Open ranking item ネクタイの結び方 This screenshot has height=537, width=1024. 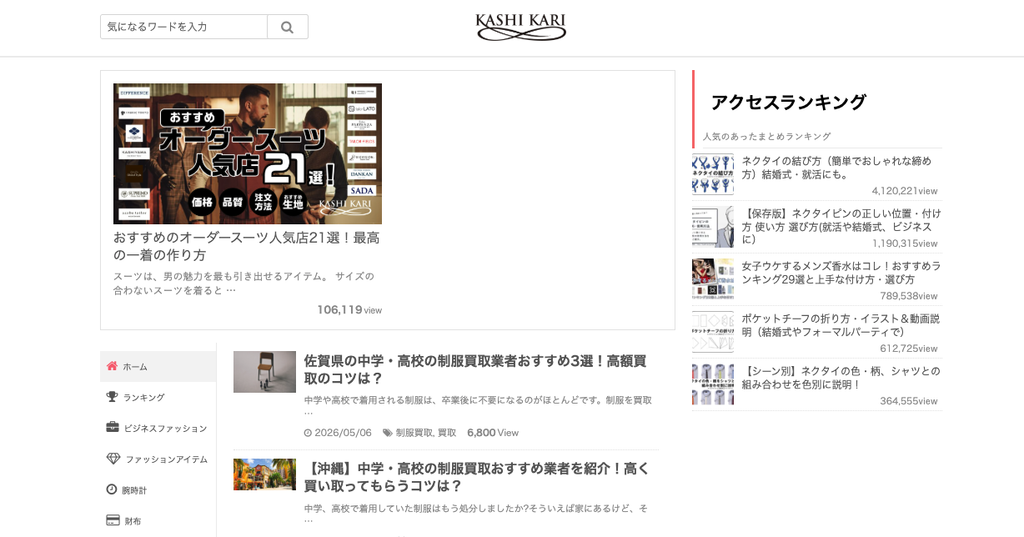coord(837,167)
